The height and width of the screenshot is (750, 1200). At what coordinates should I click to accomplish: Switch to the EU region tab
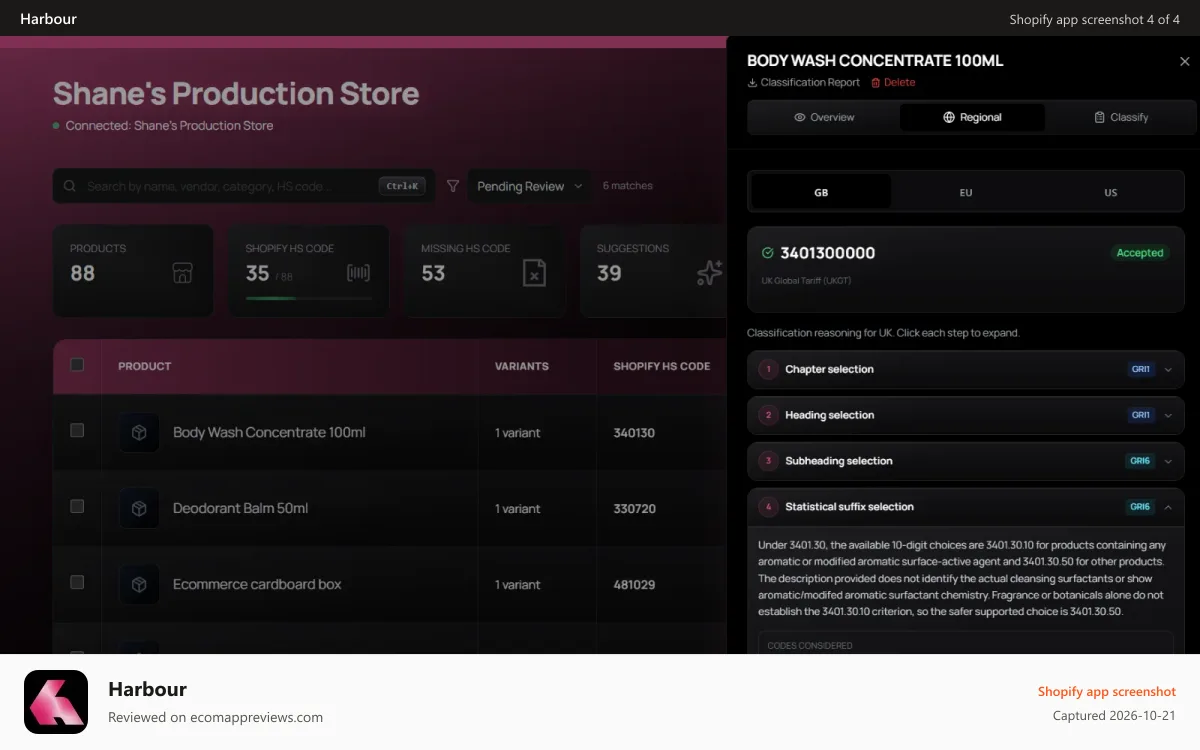point(966,192)
